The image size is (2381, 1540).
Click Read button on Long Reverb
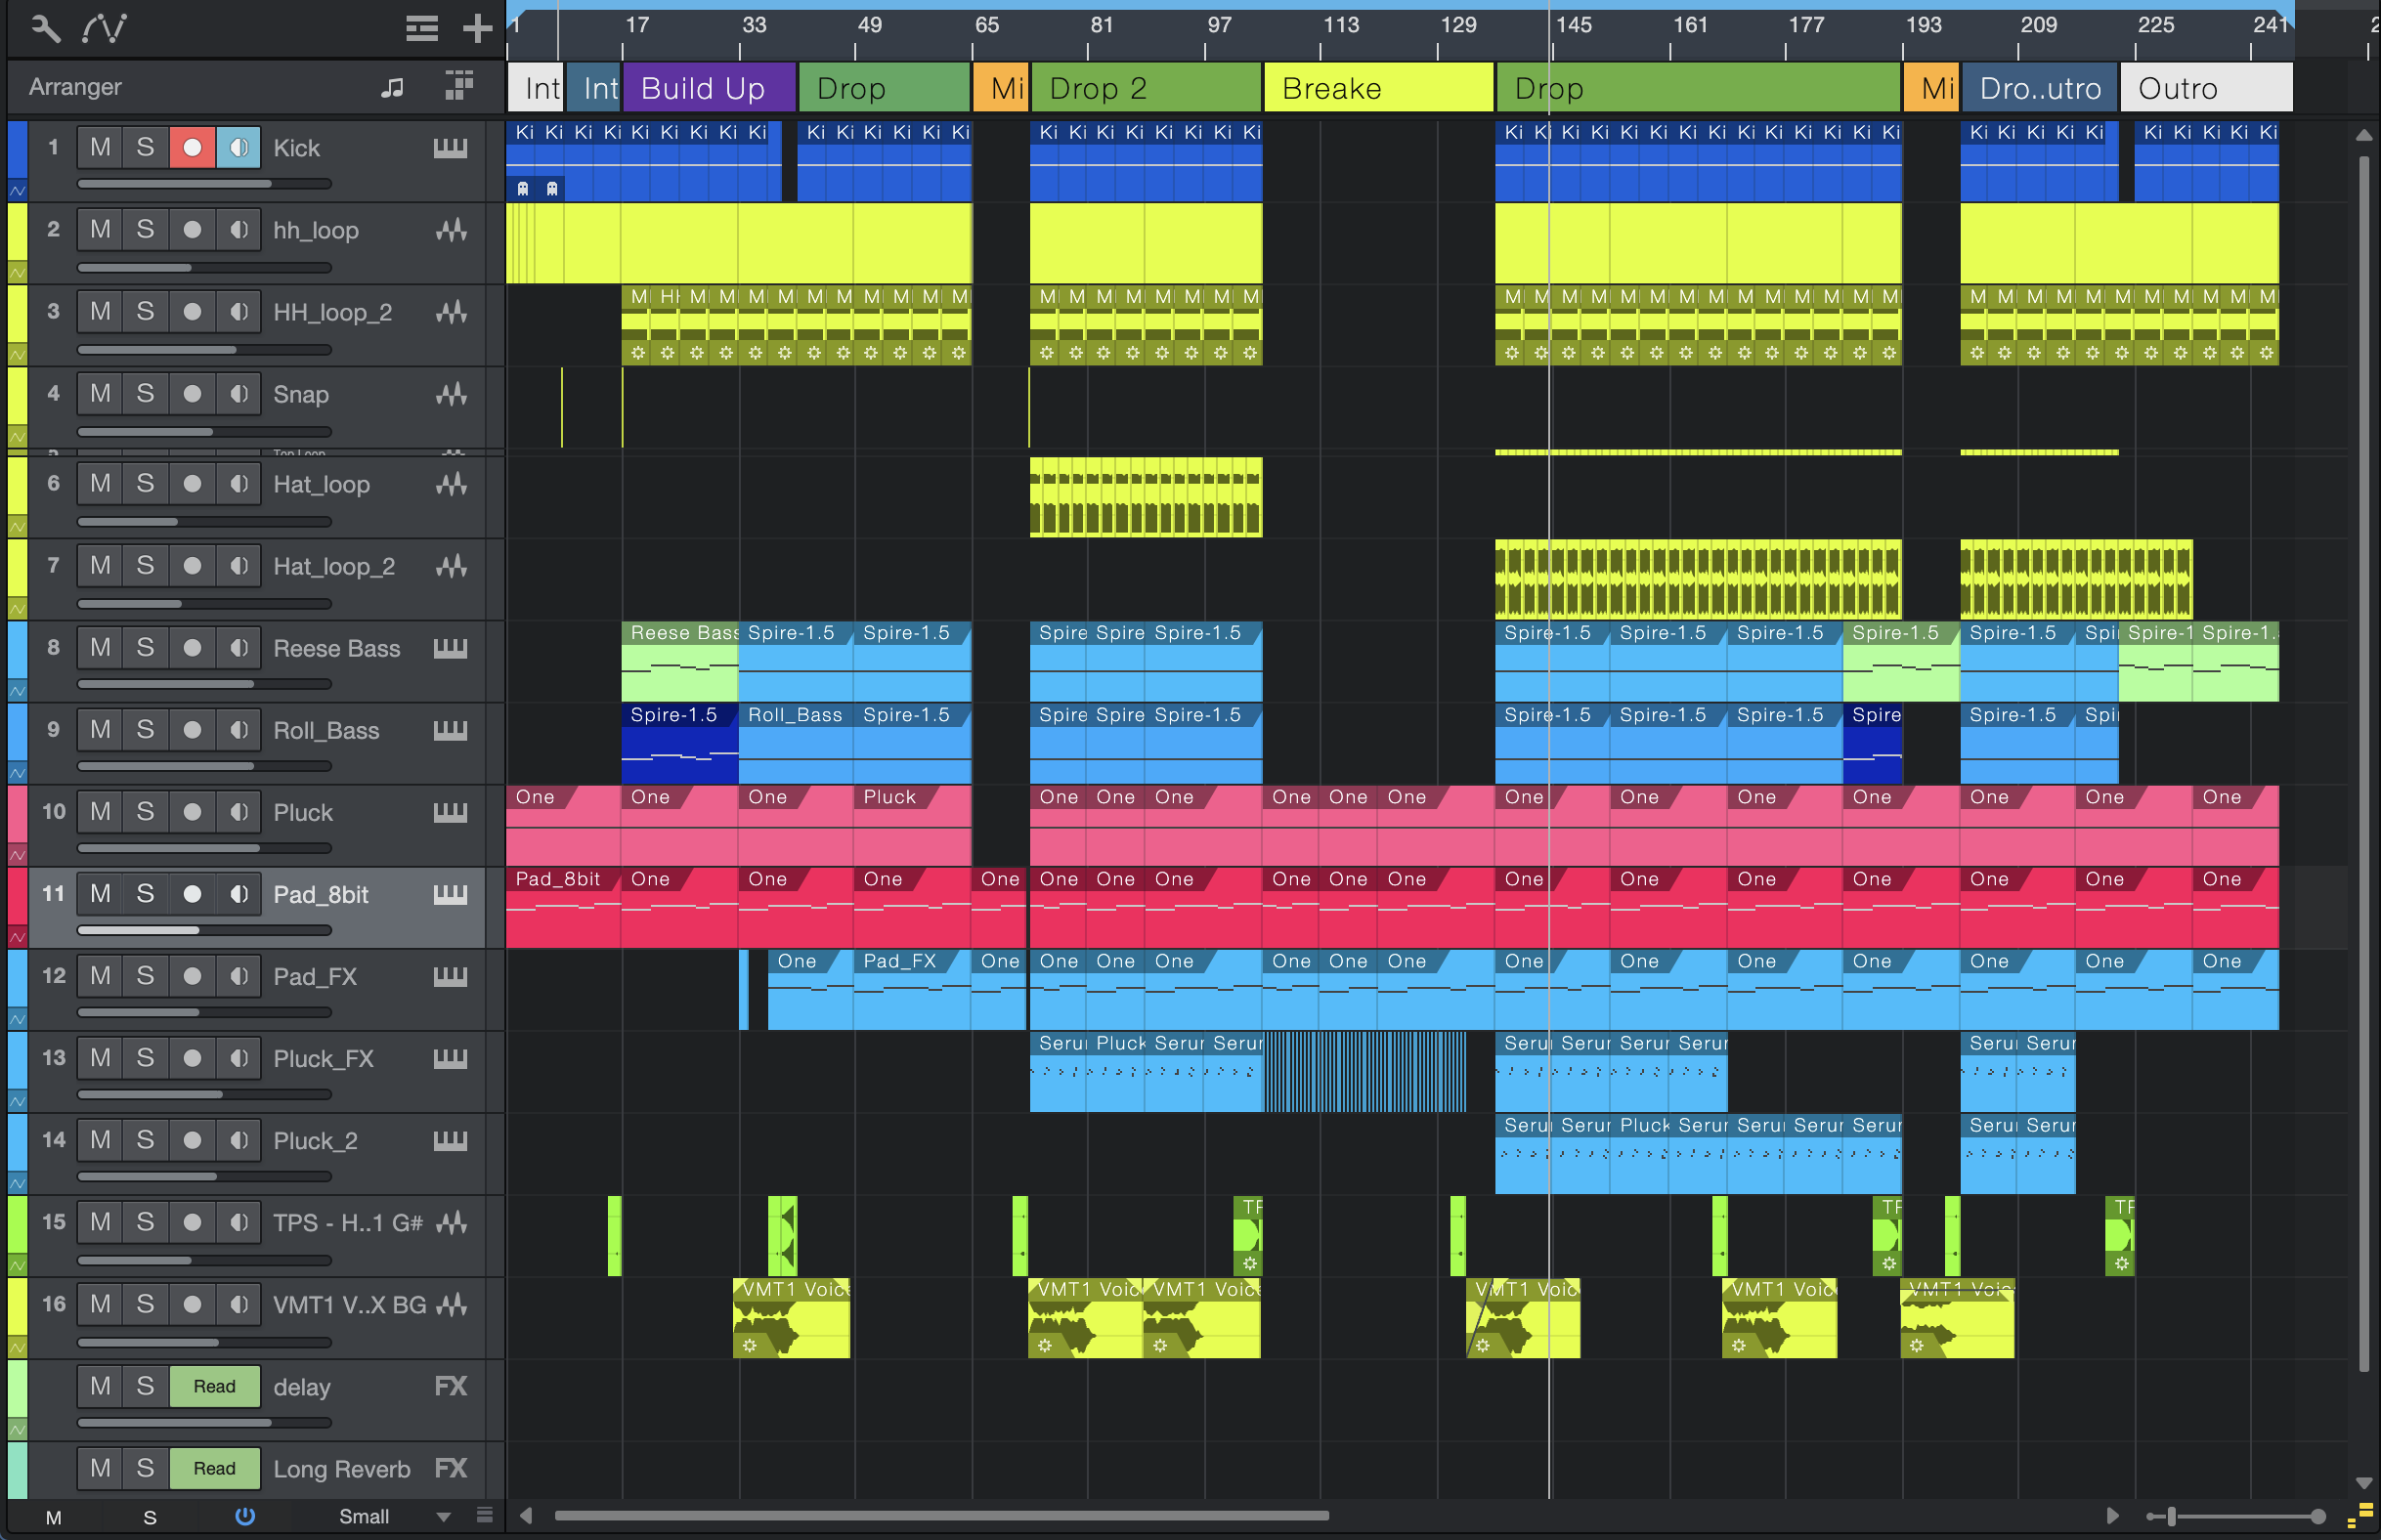tap(214, 1468)
